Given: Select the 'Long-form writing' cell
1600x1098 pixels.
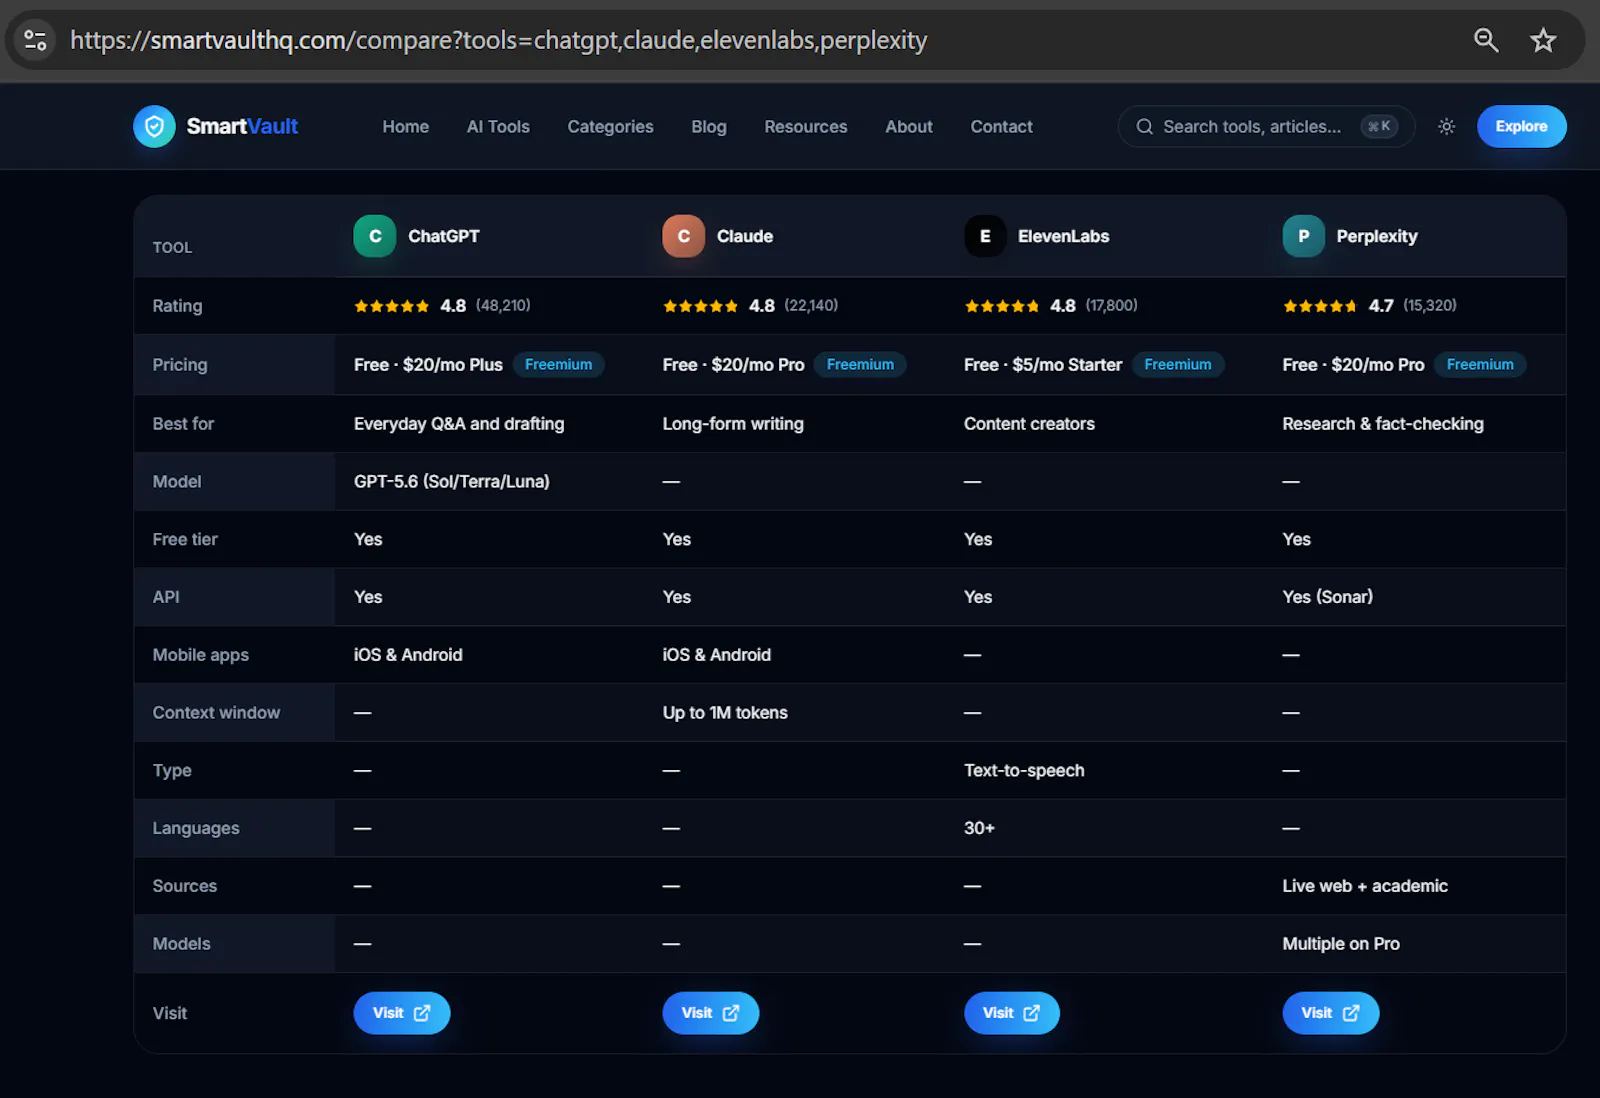Looking at the screenshot, I should (x=733, y=424).
